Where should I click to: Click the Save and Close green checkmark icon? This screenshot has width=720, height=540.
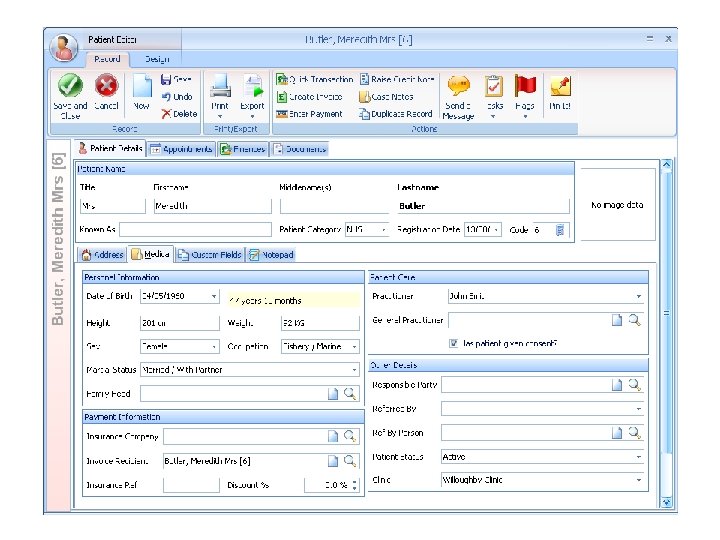coord(70,86)
